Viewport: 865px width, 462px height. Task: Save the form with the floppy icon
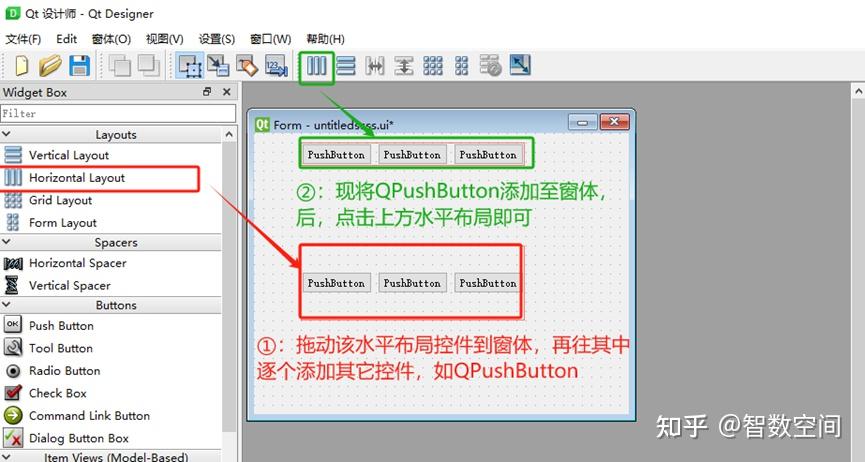click(79, 66)
